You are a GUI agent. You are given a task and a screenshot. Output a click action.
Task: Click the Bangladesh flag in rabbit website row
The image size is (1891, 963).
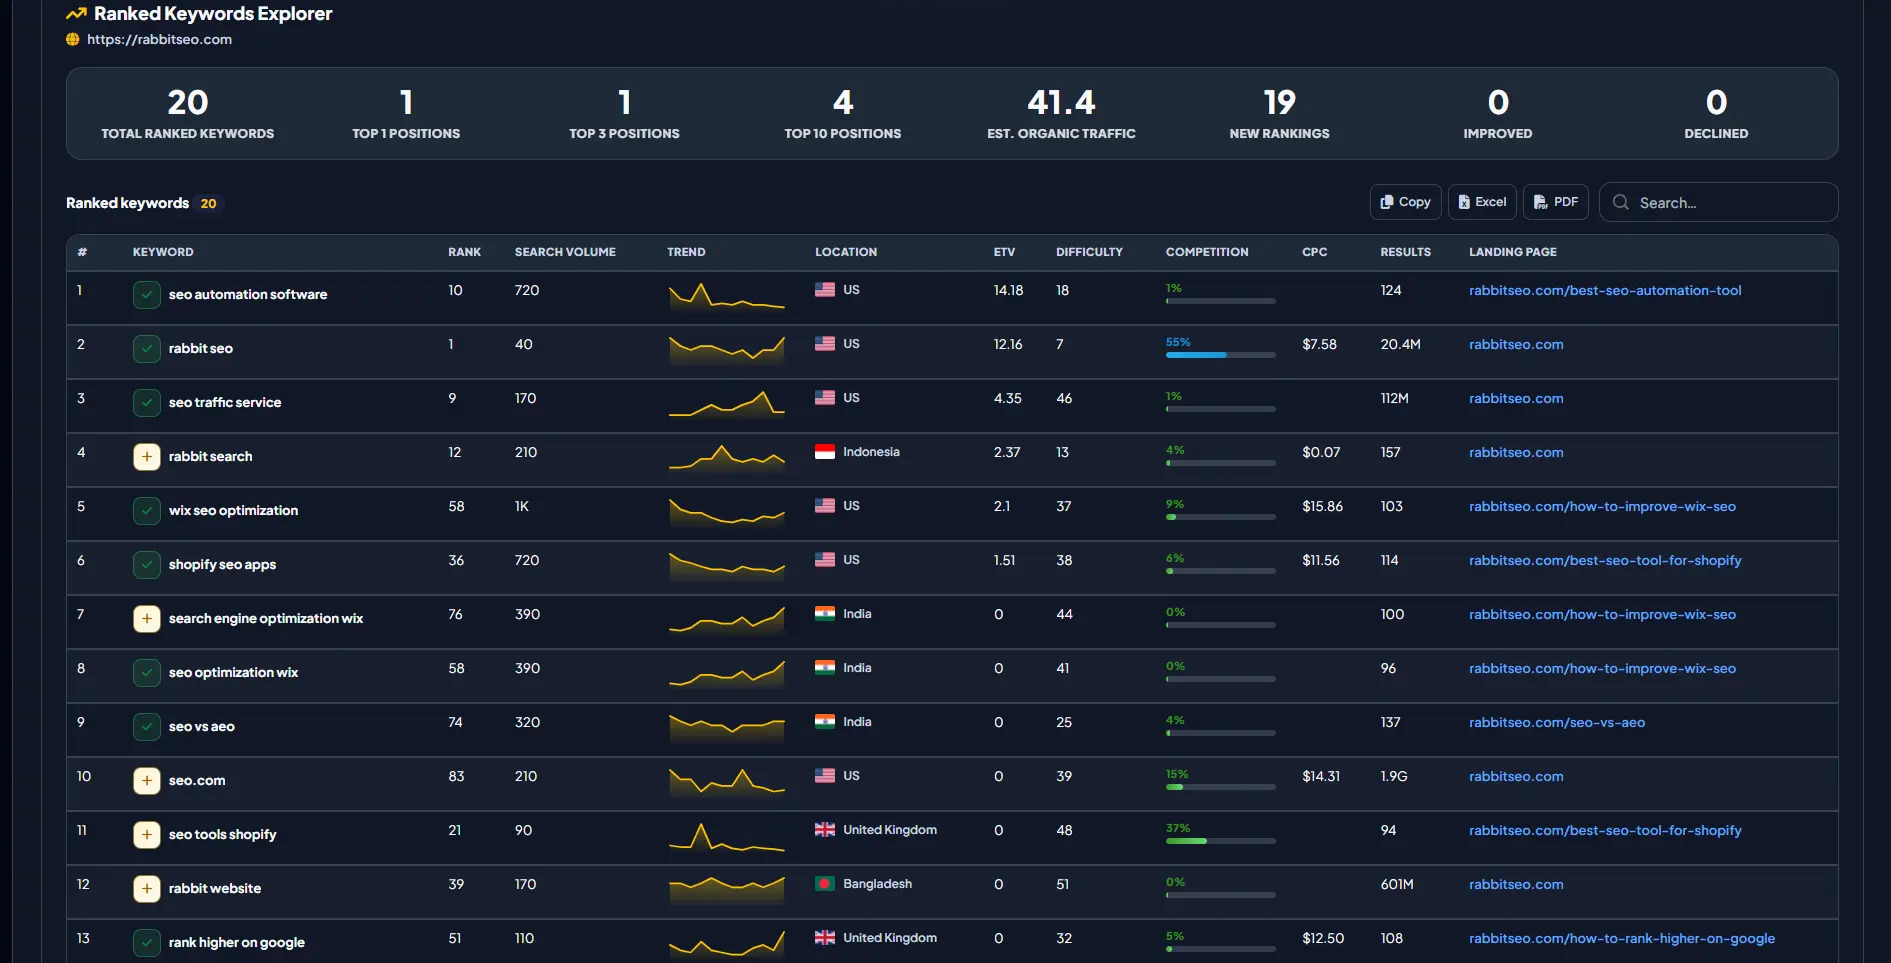click(x=825, y=884)
